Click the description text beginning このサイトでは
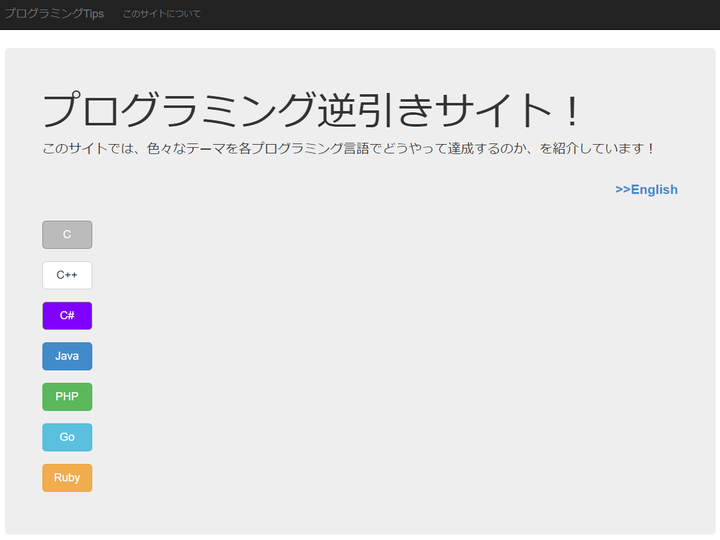The width and height of the screenshot is (720, 540). coord(349,148)
